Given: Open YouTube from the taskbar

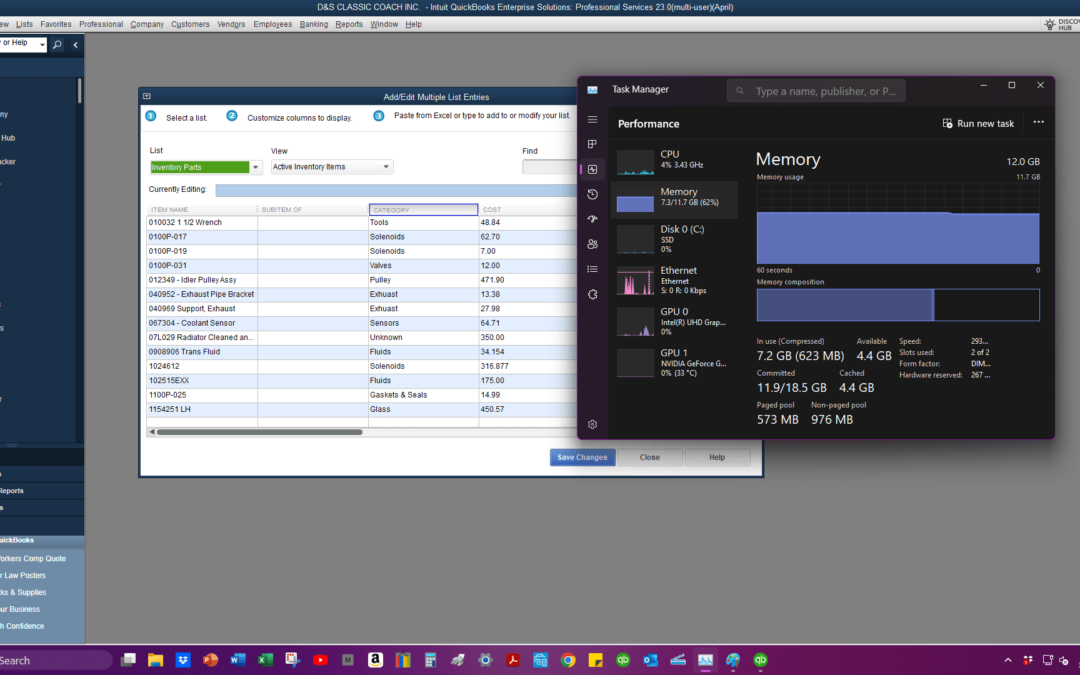Looking at the screenshot, I should 320,660.
